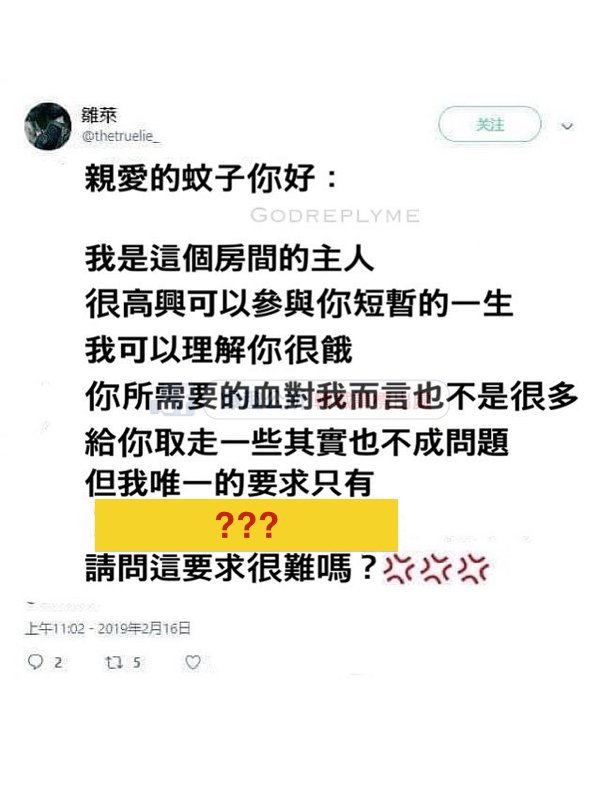Click the line 我是這個房間的主人
The height and width of the screenshot is (800, 600).
[x=230, y=258]
